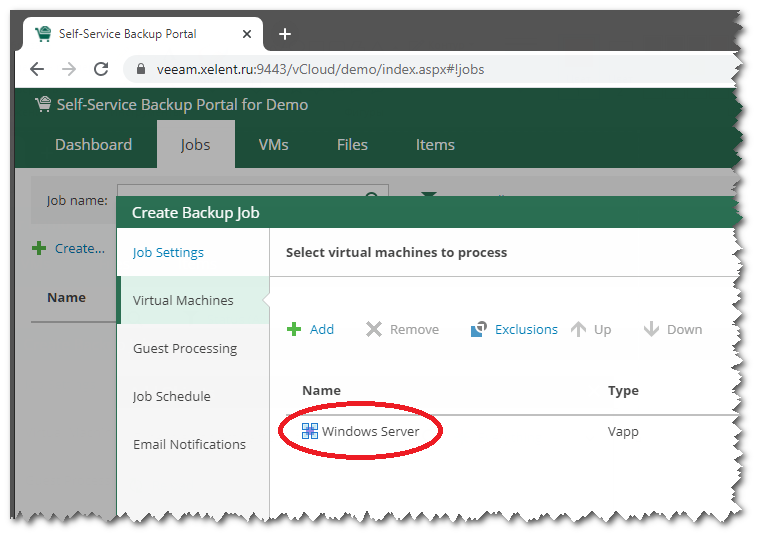
Task: Click the Create... job link
Action: click(x=79, y=248)
